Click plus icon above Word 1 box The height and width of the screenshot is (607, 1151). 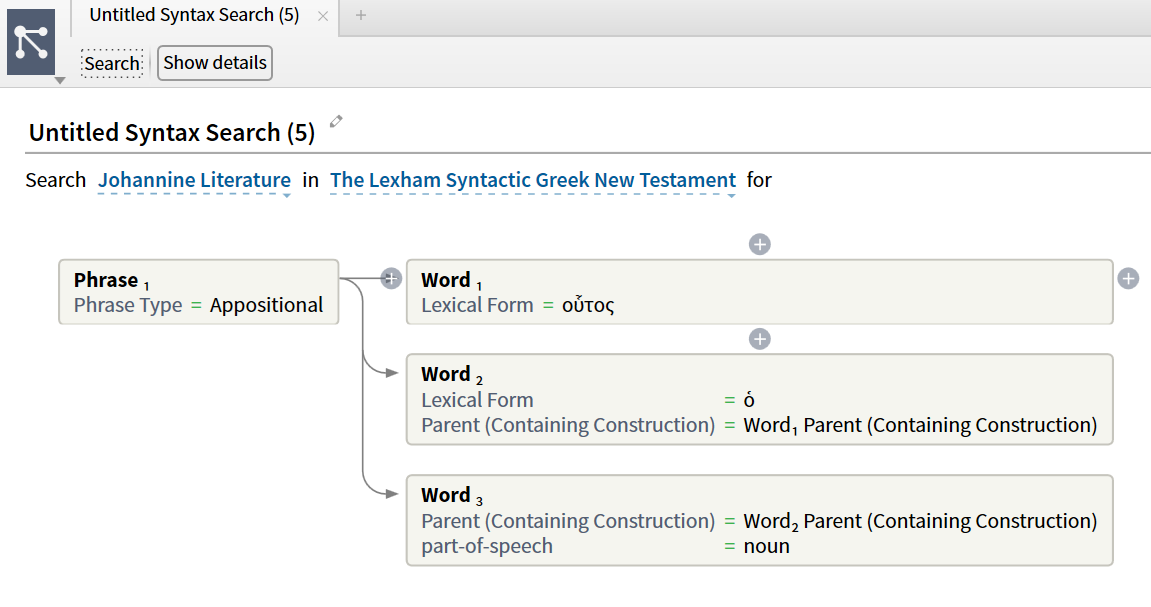pyautogui.click(x=760, y=244)
